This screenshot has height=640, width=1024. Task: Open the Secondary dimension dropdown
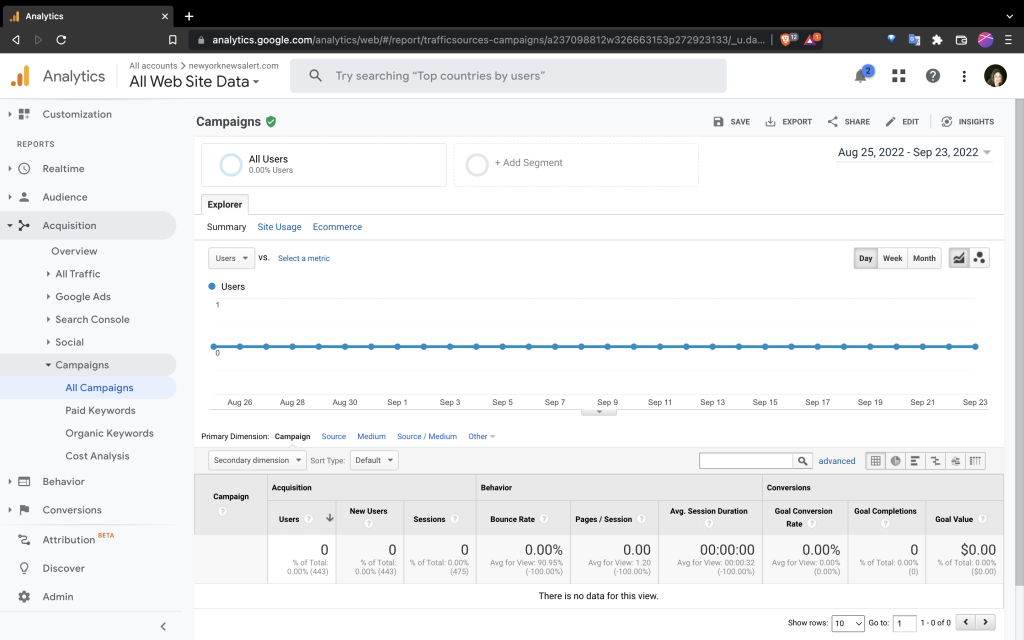[257, 460]
